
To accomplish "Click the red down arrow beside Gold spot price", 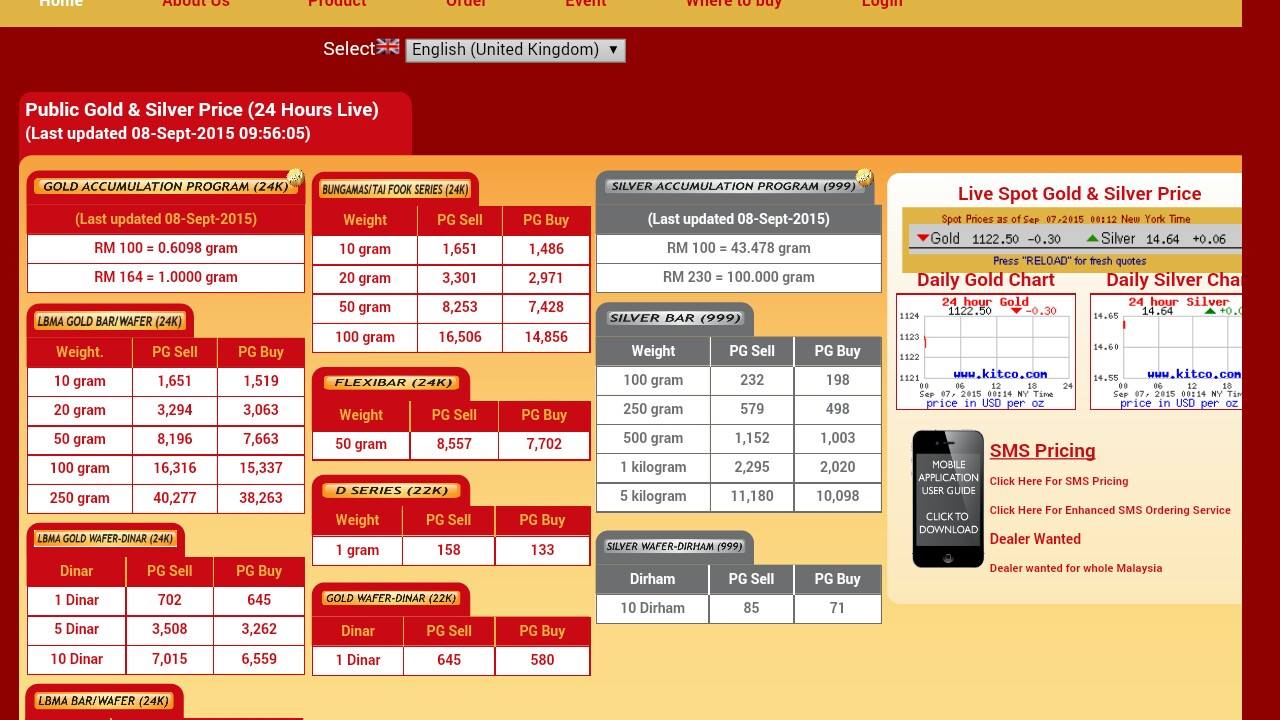I will click(921, 238).
